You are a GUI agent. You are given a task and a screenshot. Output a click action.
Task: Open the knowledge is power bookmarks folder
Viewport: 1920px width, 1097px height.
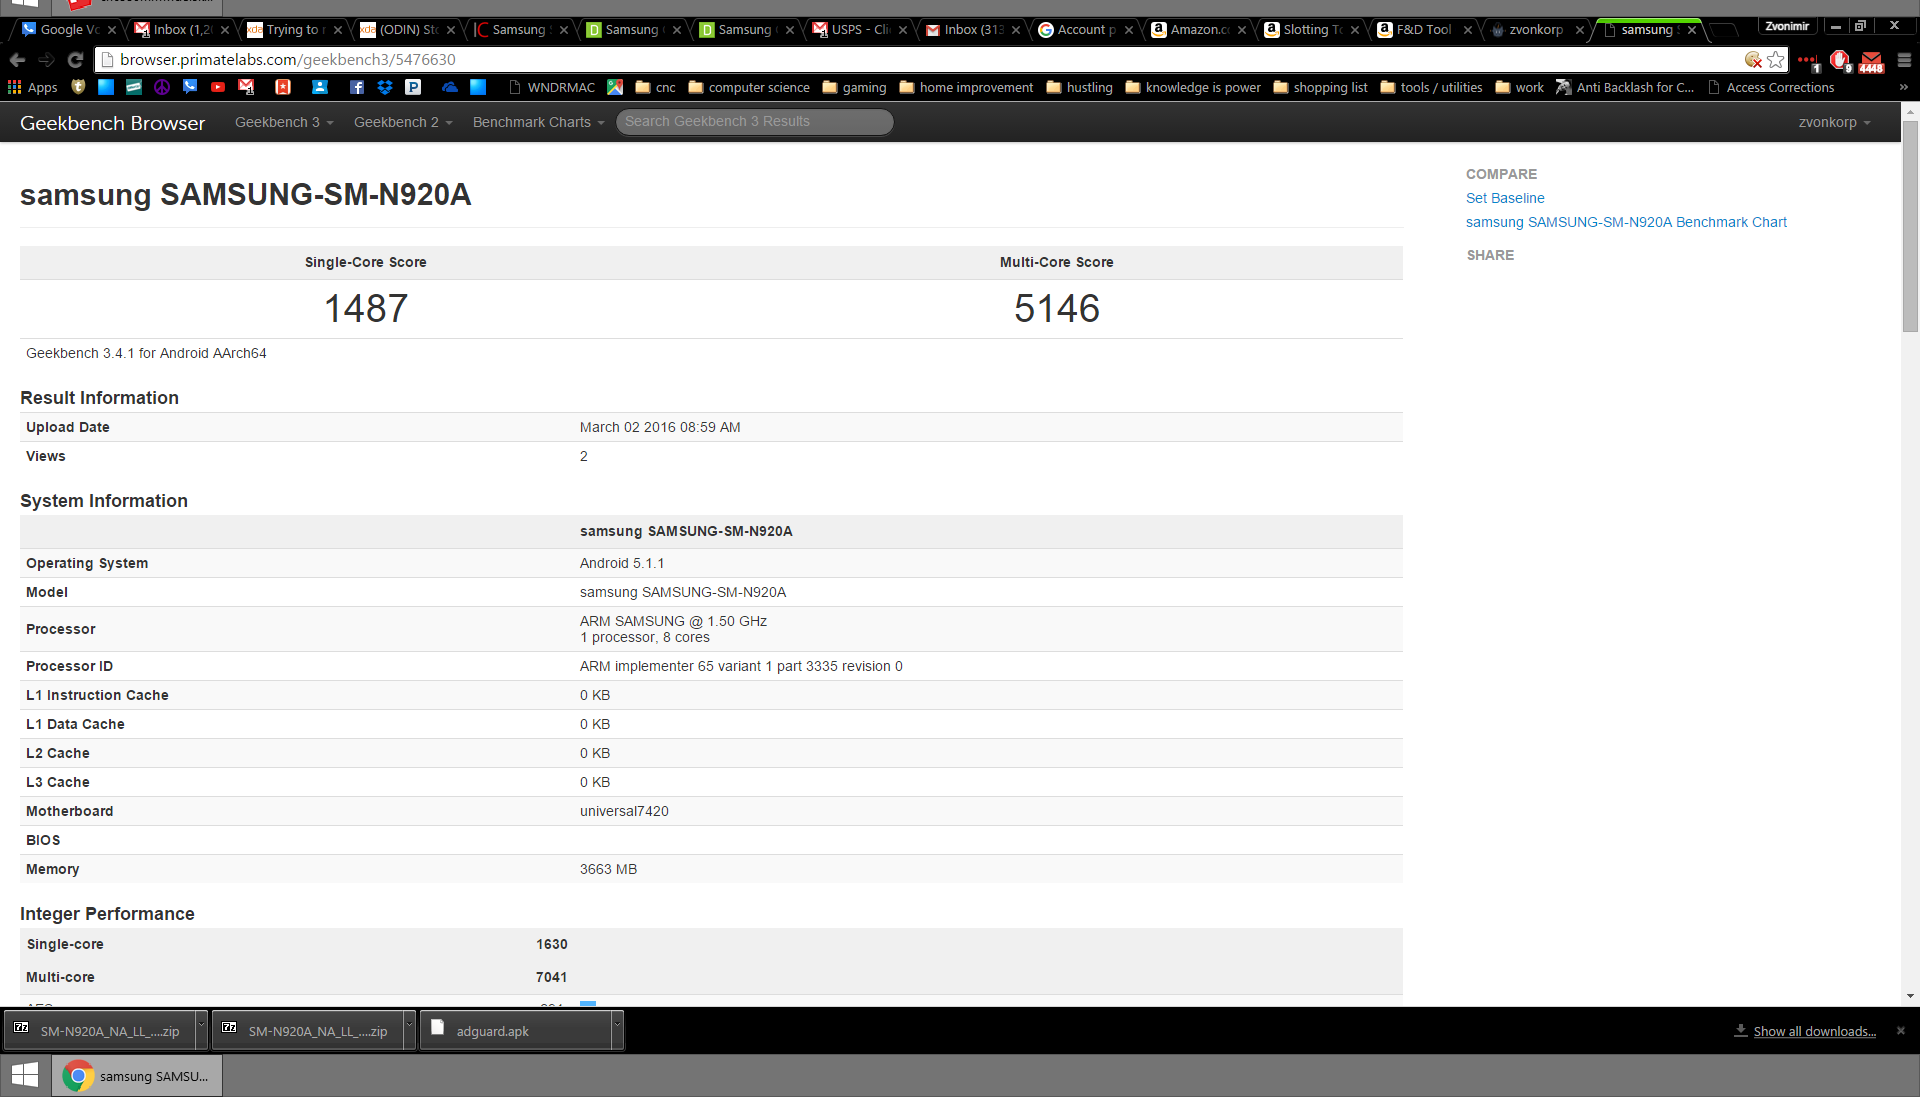[1193, 88]
